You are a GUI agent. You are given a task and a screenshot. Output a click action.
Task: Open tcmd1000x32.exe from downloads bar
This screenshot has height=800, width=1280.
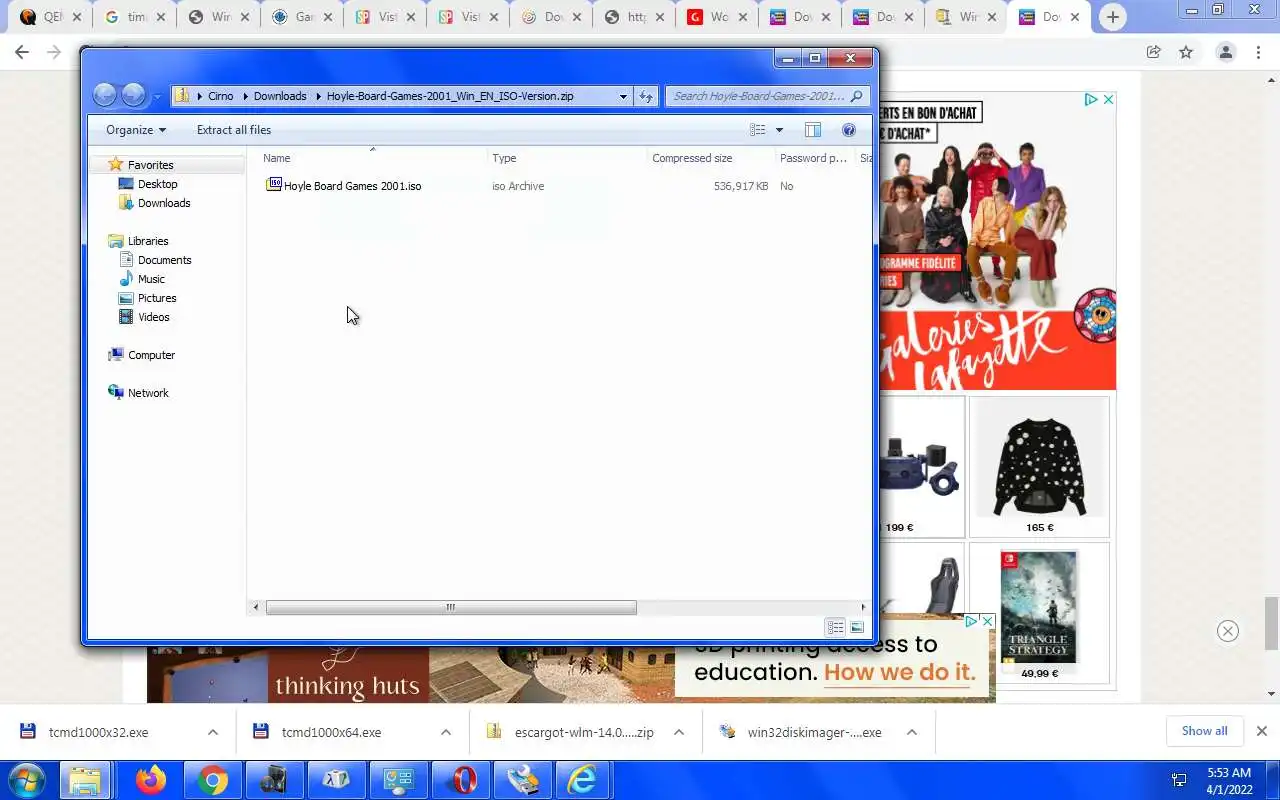(98, 732)
